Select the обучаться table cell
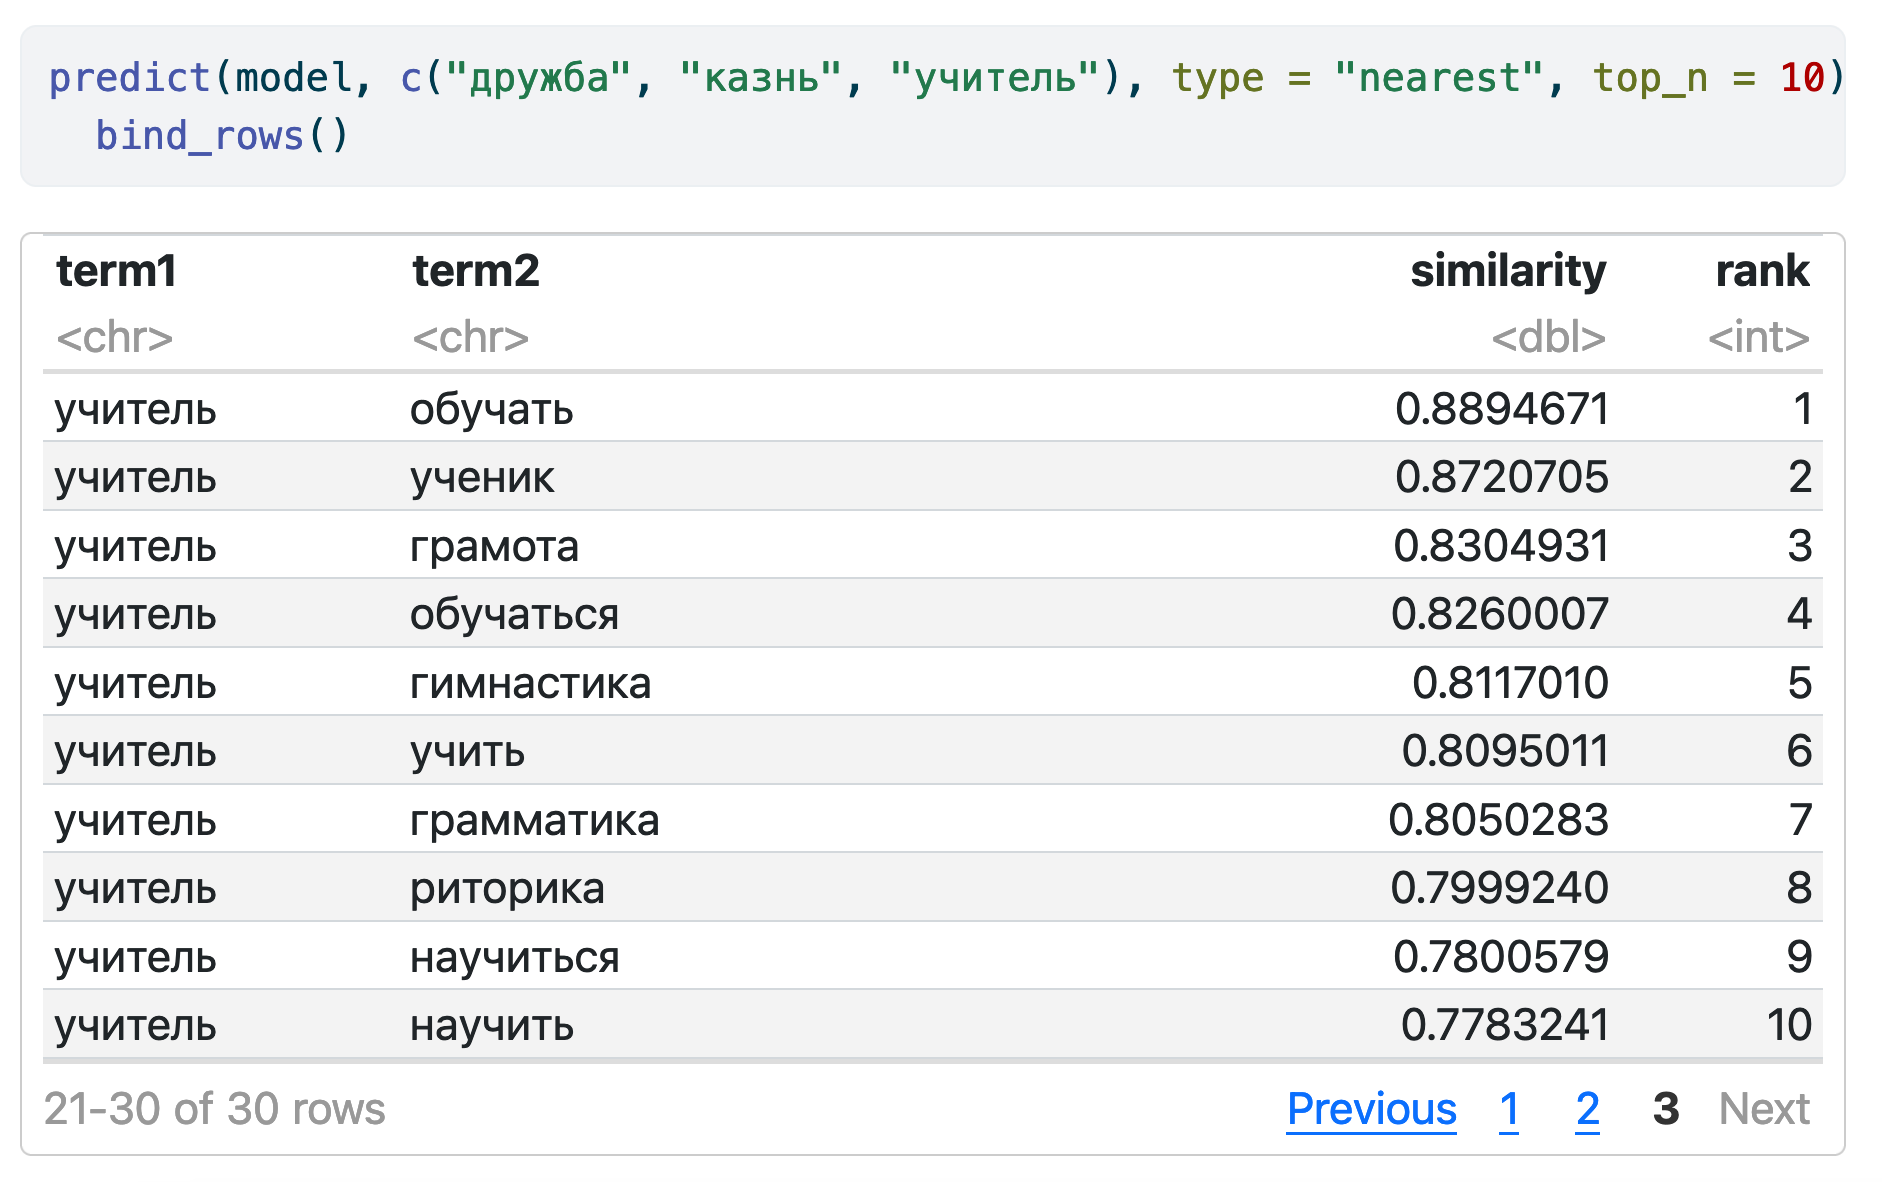Screen dimensions: 1882x1182 click(x=514, y=614)
